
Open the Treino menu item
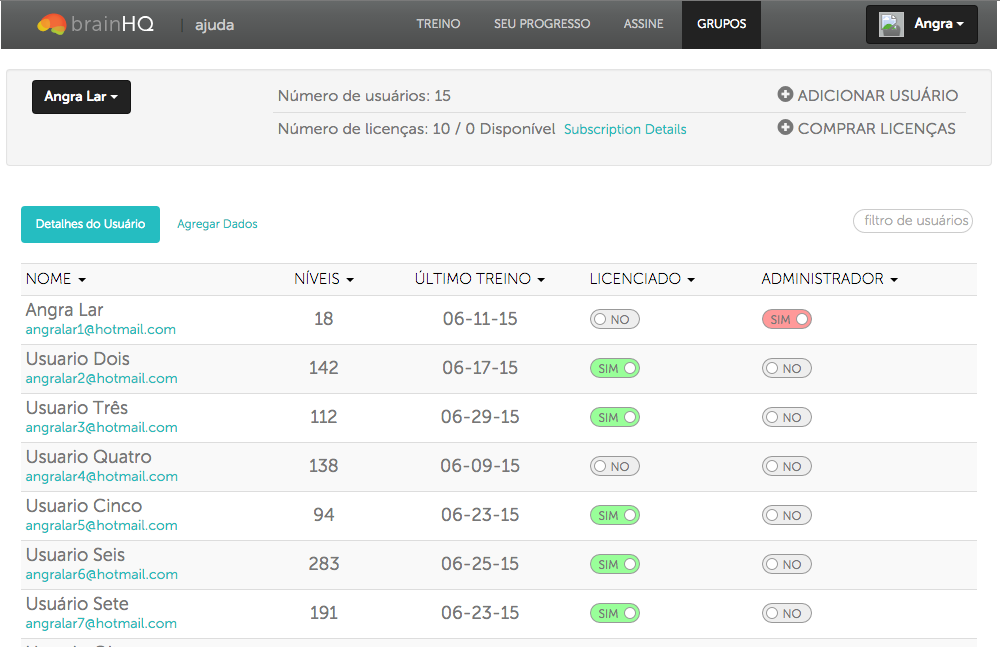pos(438,24)
